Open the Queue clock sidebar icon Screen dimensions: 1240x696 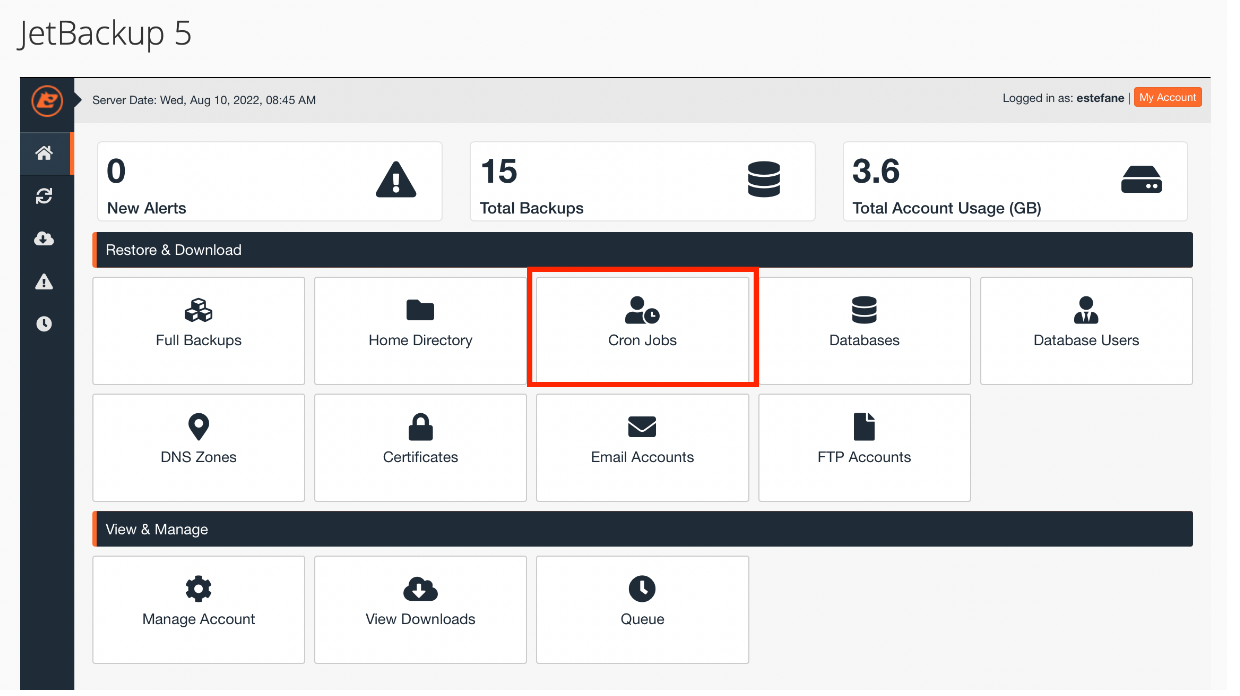click(x=44, y=324)
